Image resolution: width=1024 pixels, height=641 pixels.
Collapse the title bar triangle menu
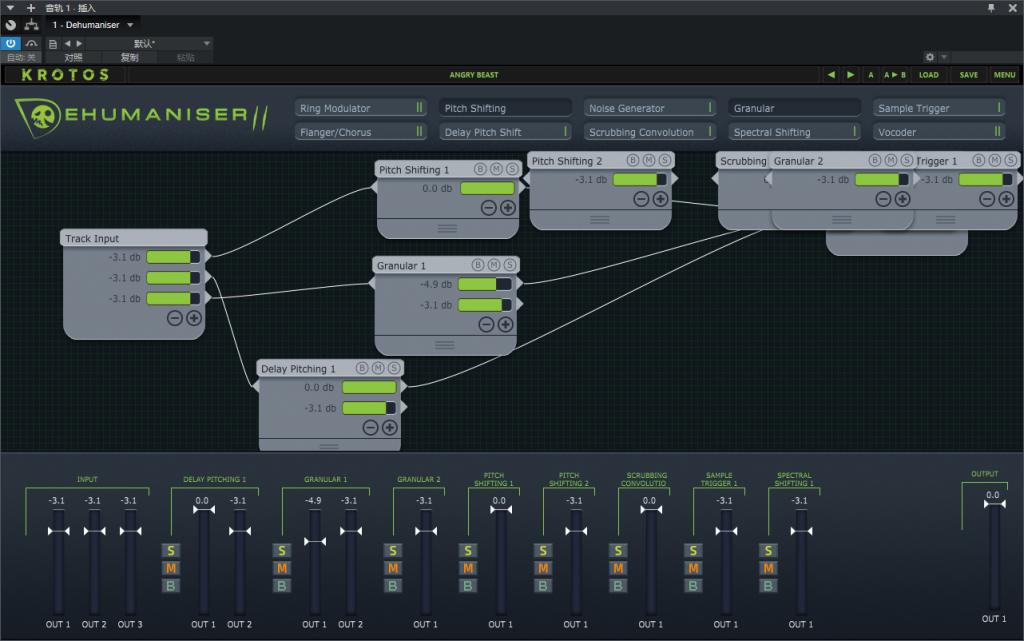tap(10, 8)
